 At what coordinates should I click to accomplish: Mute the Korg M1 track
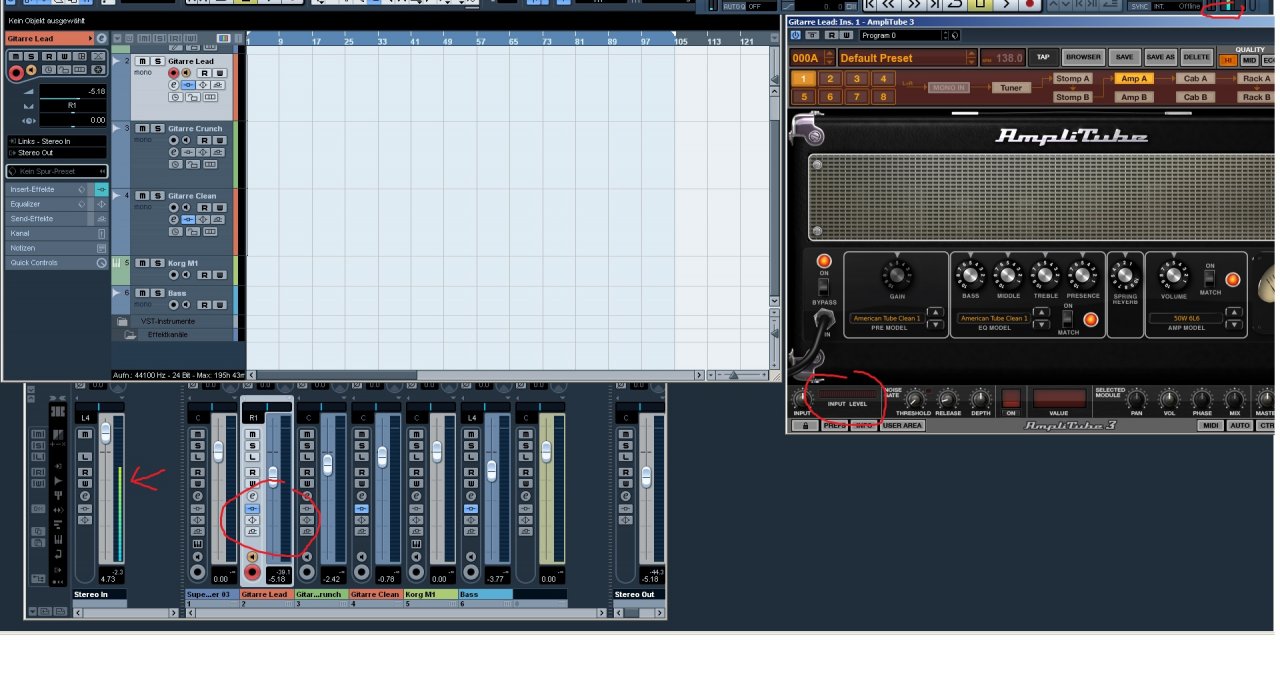142,262
